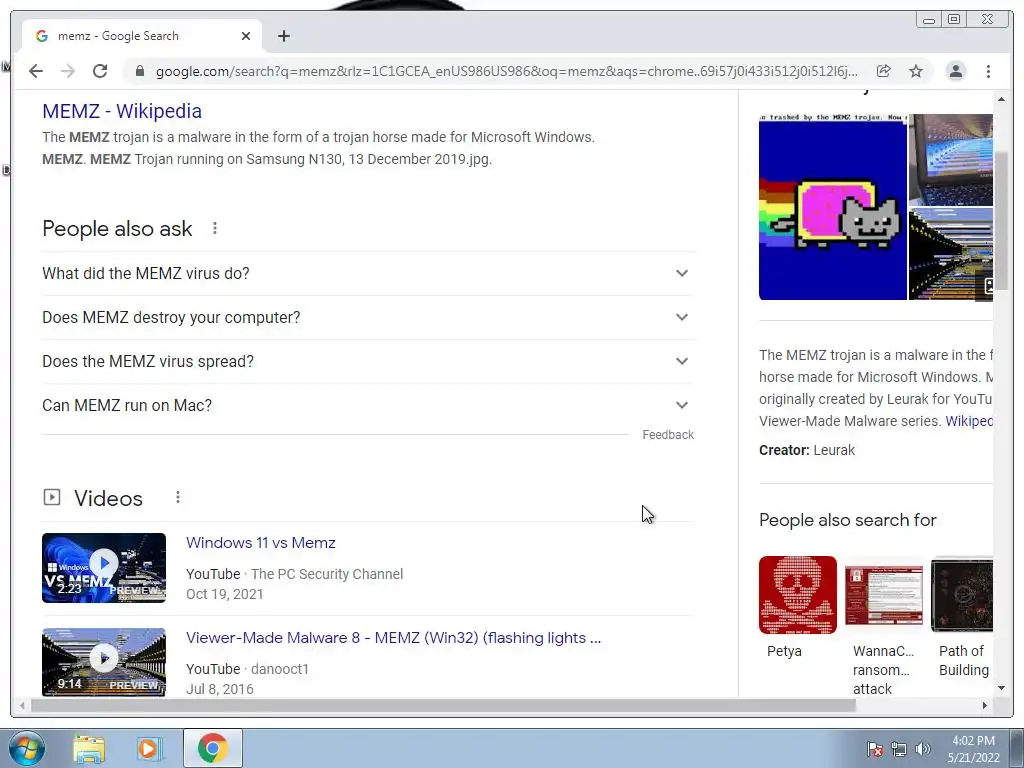Click the Videos section play icon
This screenshot has height=768, width=1024.
[52, 498]
